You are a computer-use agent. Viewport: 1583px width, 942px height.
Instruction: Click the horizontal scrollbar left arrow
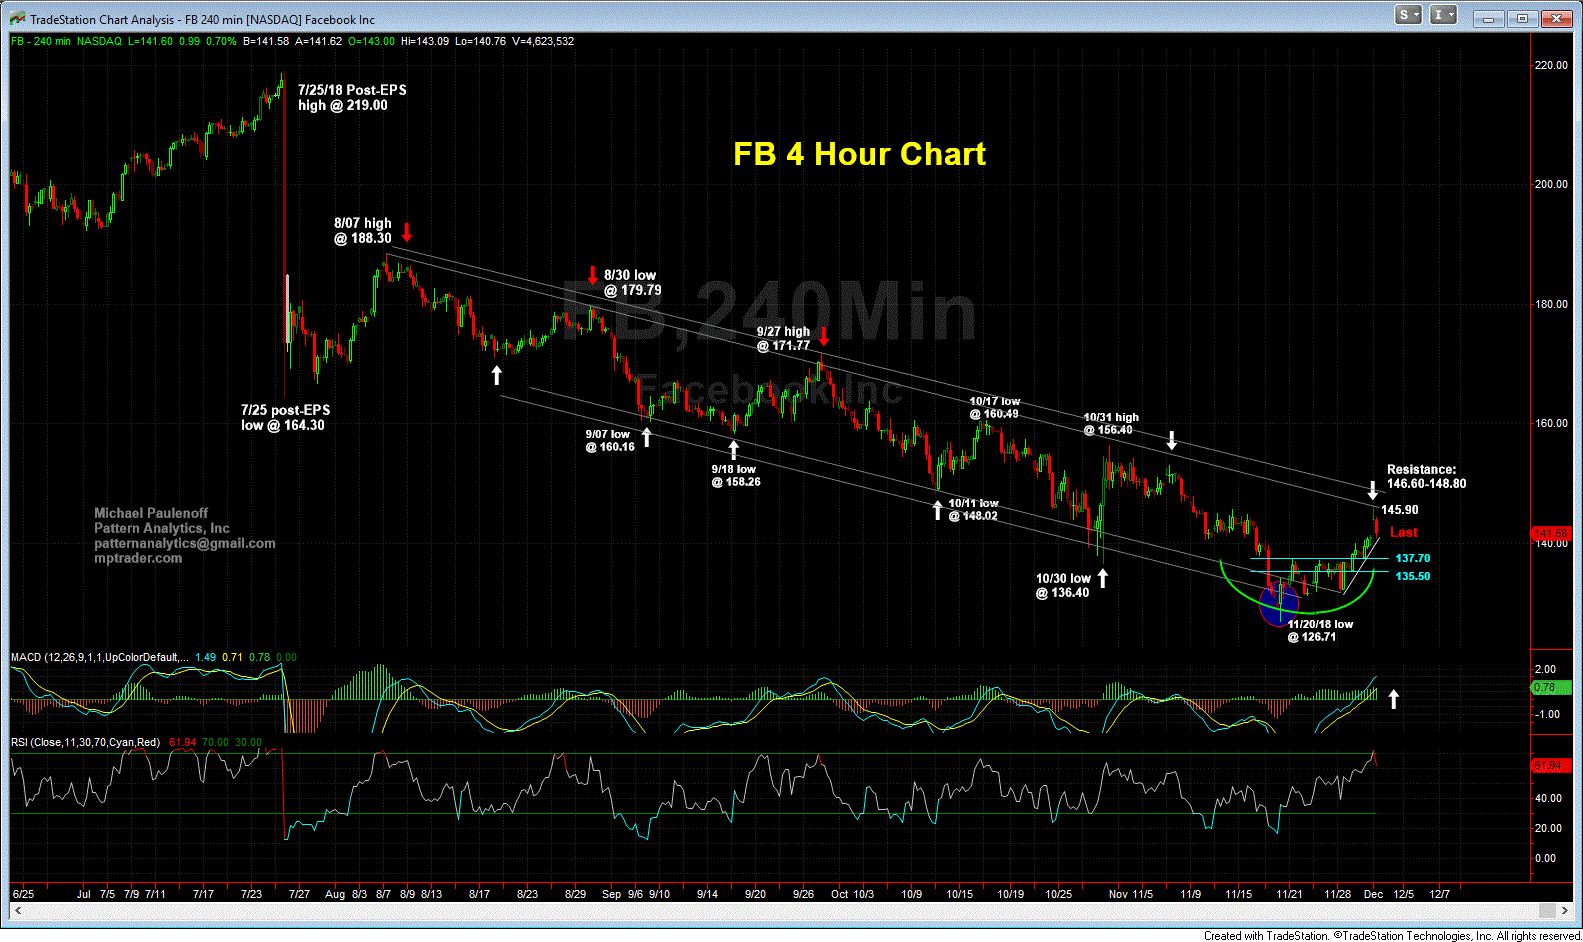17,910
